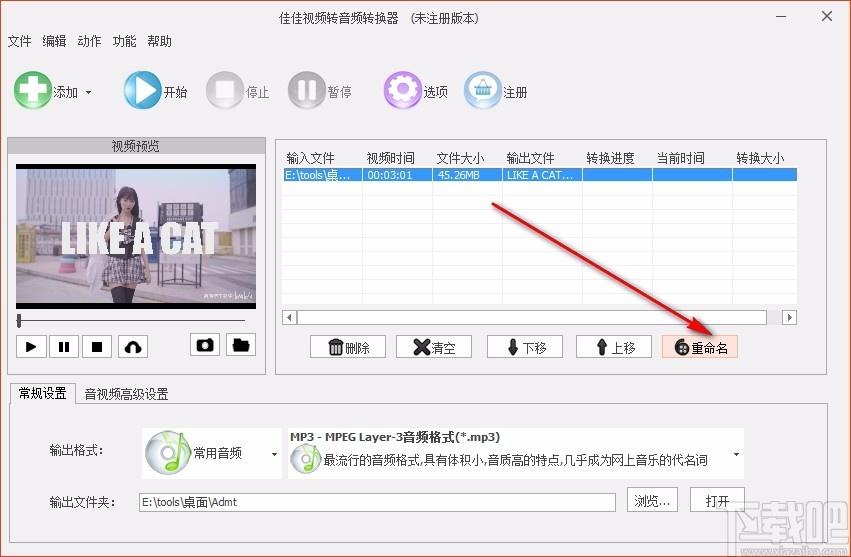Click the LIKE A CAT… output file cell
The image size is (851, 557).
[542, 175]
